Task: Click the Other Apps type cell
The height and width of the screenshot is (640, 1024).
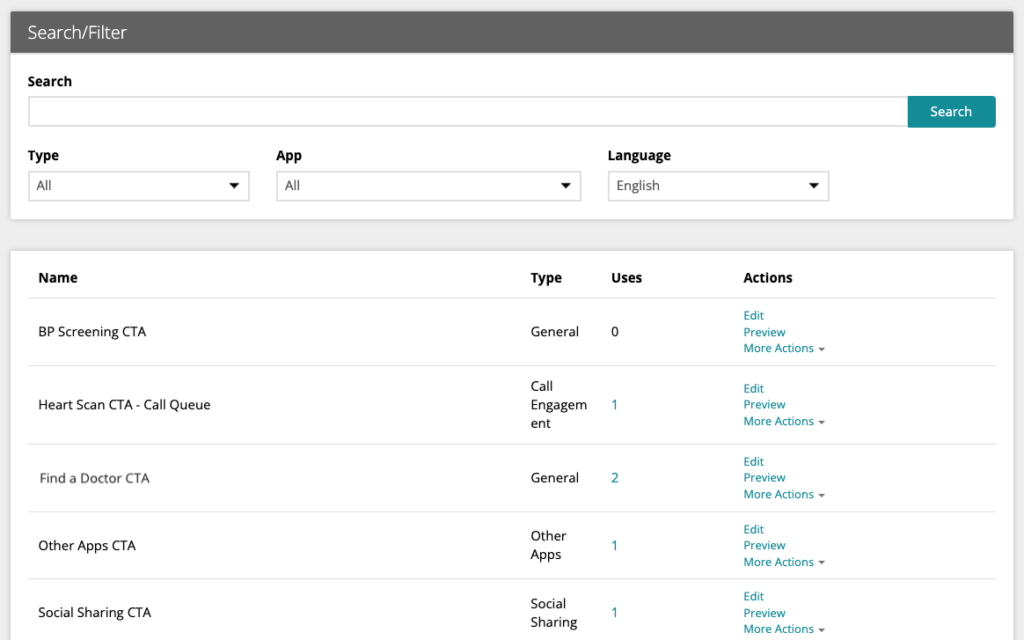Action: tap(548, 545)
